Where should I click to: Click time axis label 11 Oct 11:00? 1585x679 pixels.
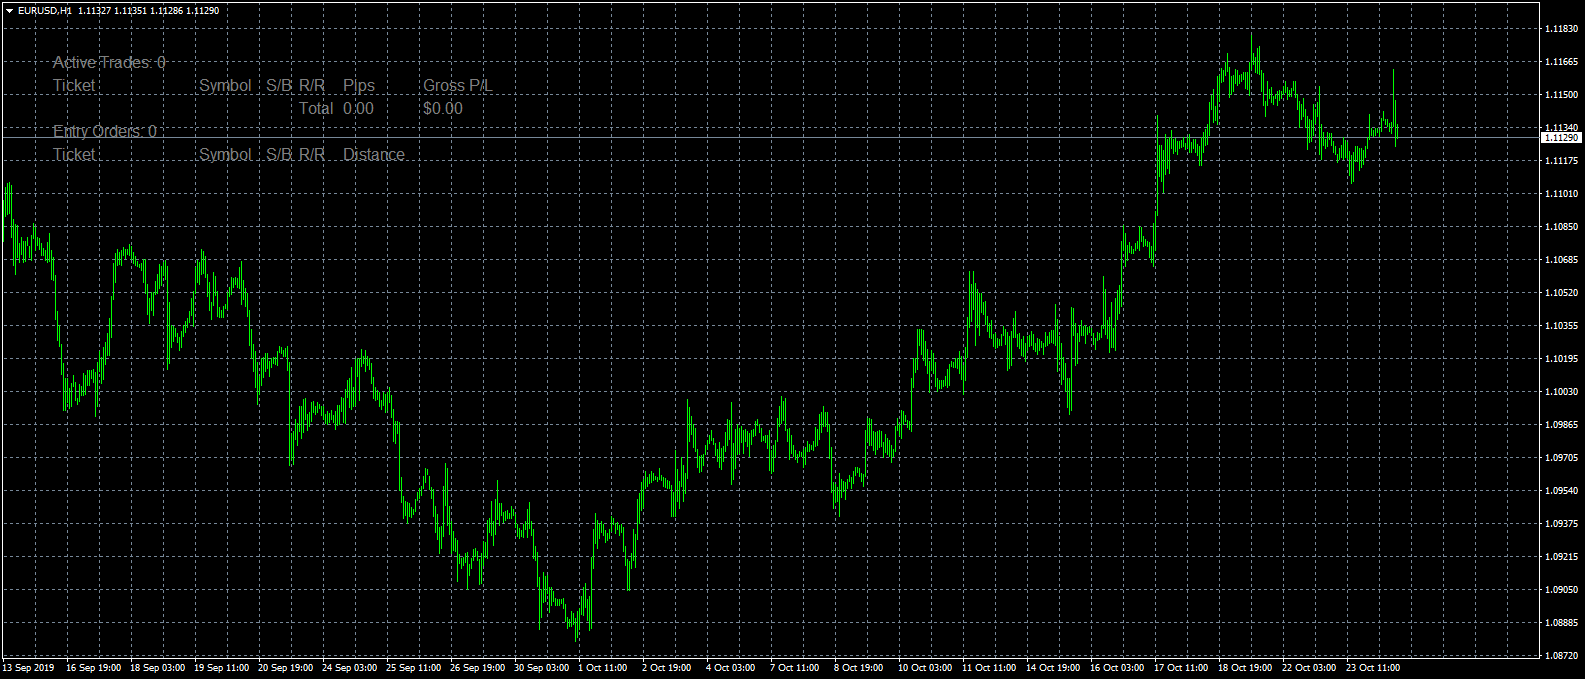[x=990, y=668]
